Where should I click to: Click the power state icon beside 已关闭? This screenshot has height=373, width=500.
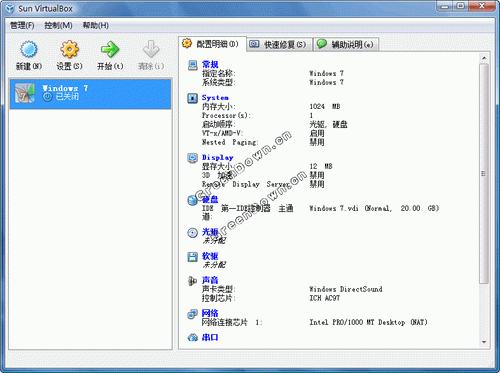48,97
